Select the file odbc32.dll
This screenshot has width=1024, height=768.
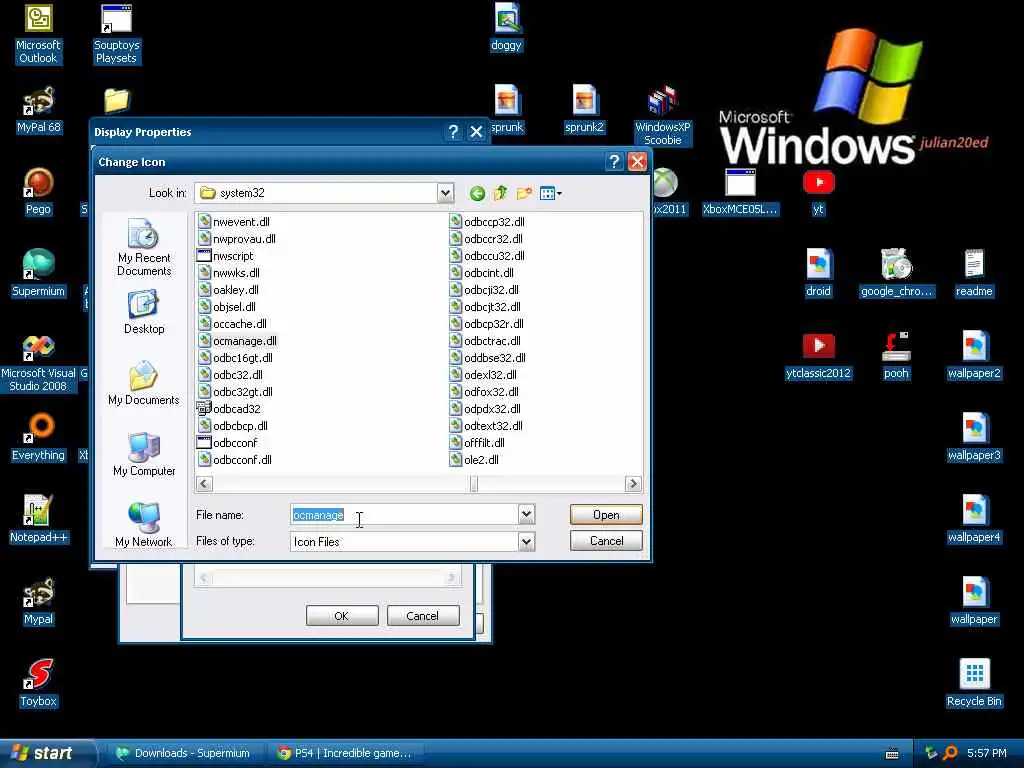pyautogui.click(x=231, y=375)
